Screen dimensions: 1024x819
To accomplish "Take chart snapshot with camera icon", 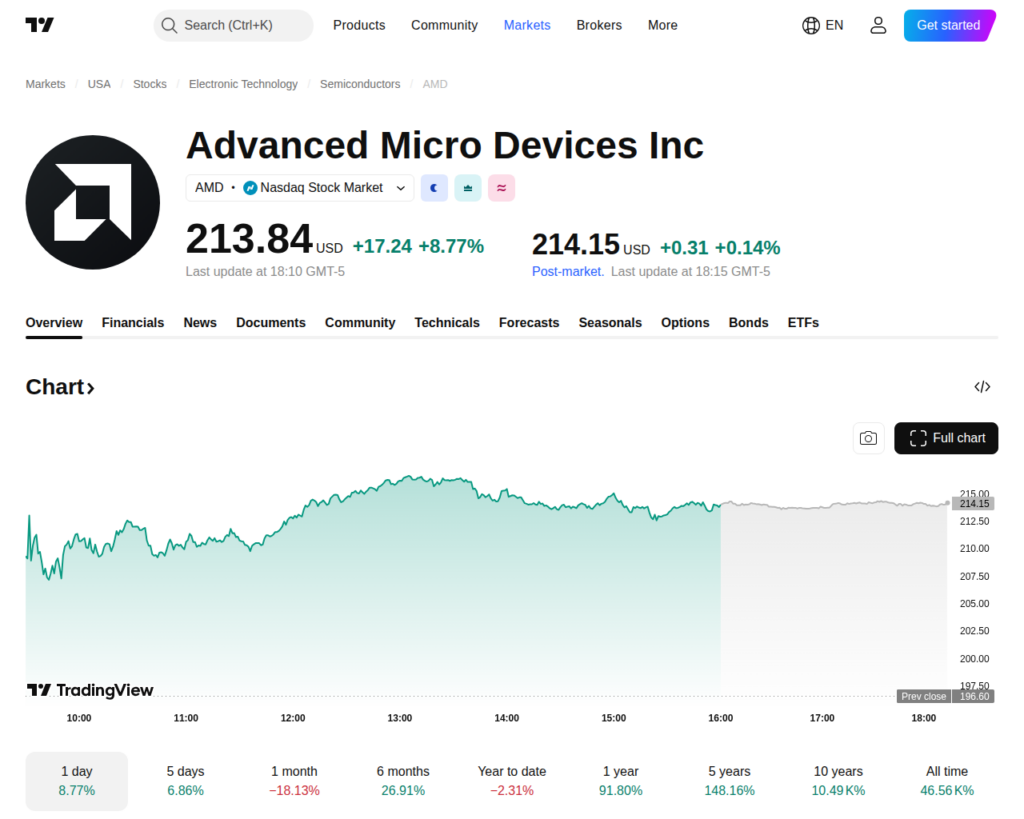I will tap(868, 438).
